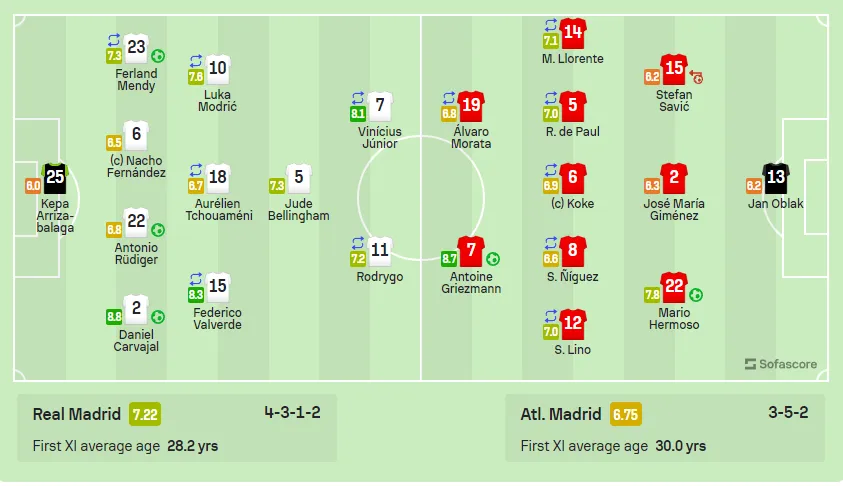Click José María Giménez's number 2 jersey
This screenshot has width=843, height=486.
coord(674,178)
